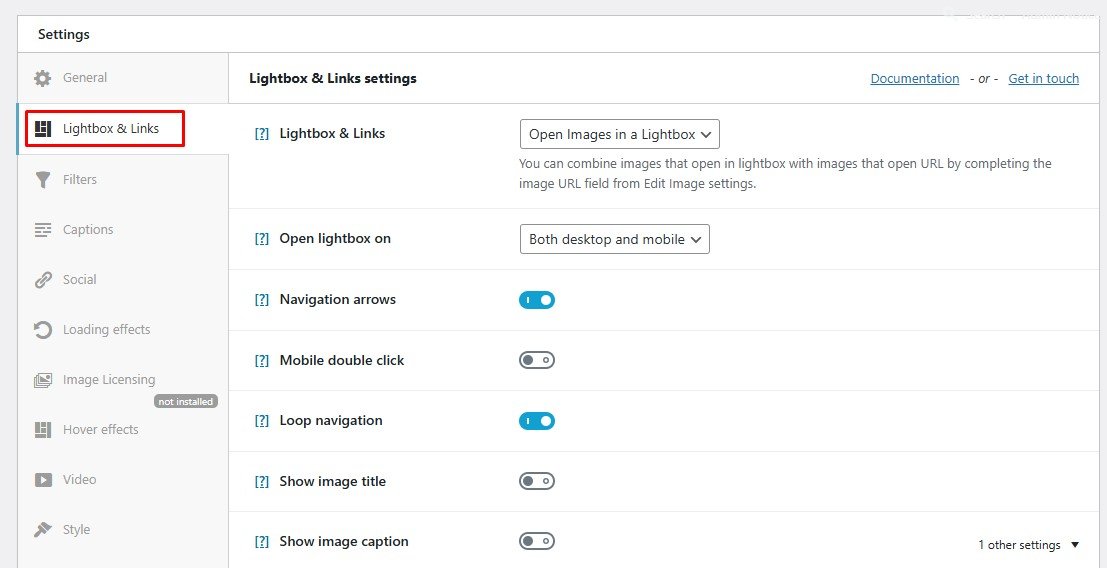1107x568 pixels.
Task: Click the Filters funnel icon
Action: 43,180
